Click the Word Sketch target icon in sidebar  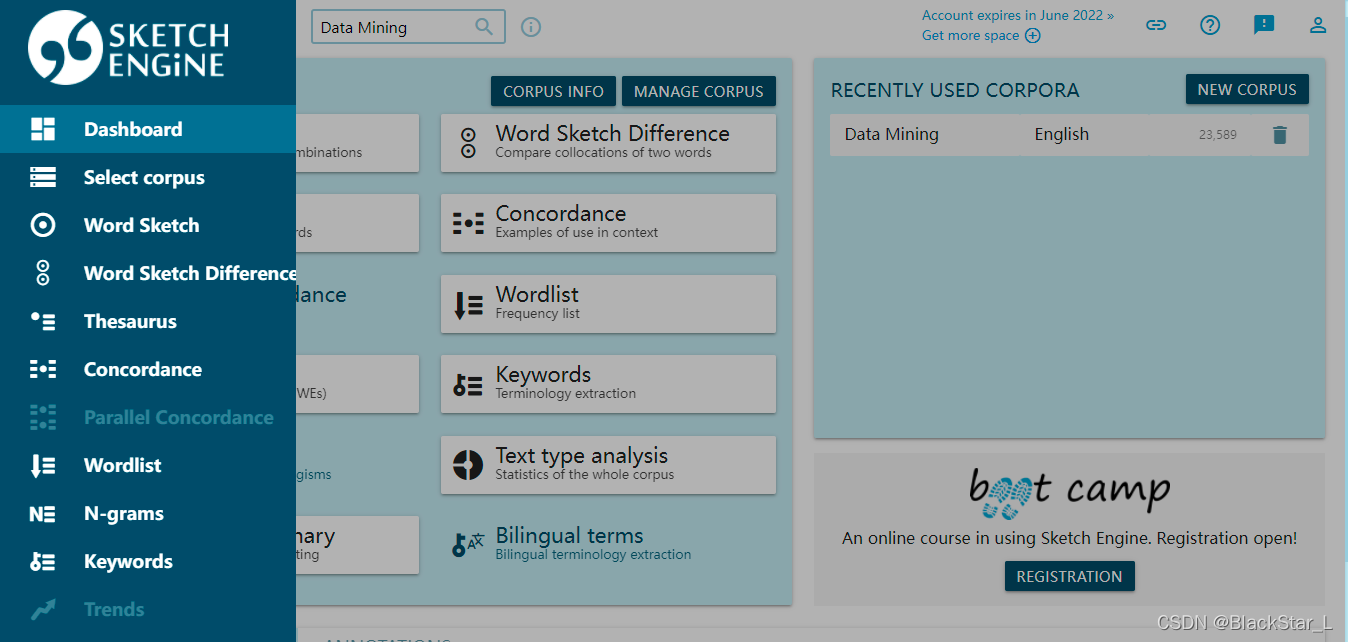[43, 225]
